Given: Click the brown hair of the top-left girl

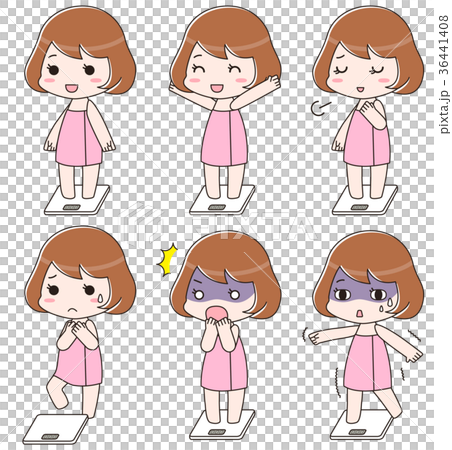Looking at the screenshot, I should pos(80,33).
